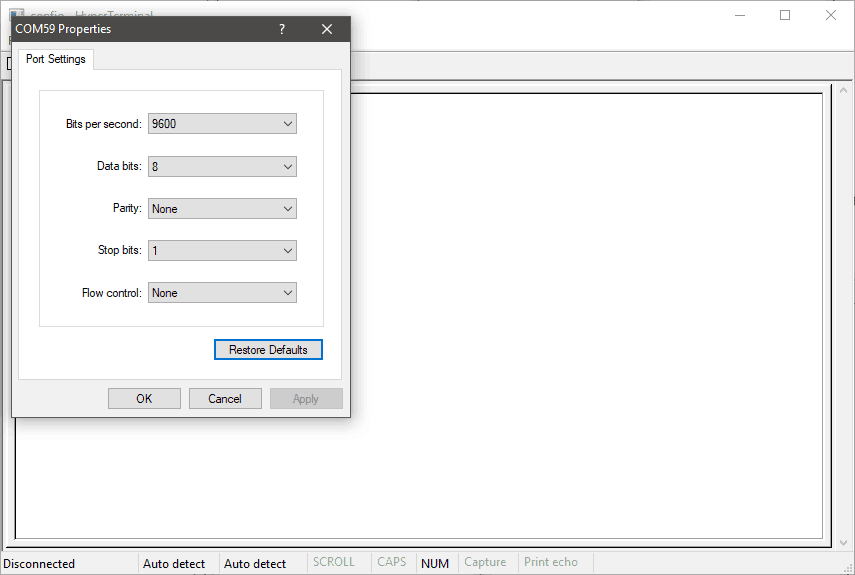Click the question mark help button
The height and width of the screenshot is (575, 855).
(x=281, y=29)
